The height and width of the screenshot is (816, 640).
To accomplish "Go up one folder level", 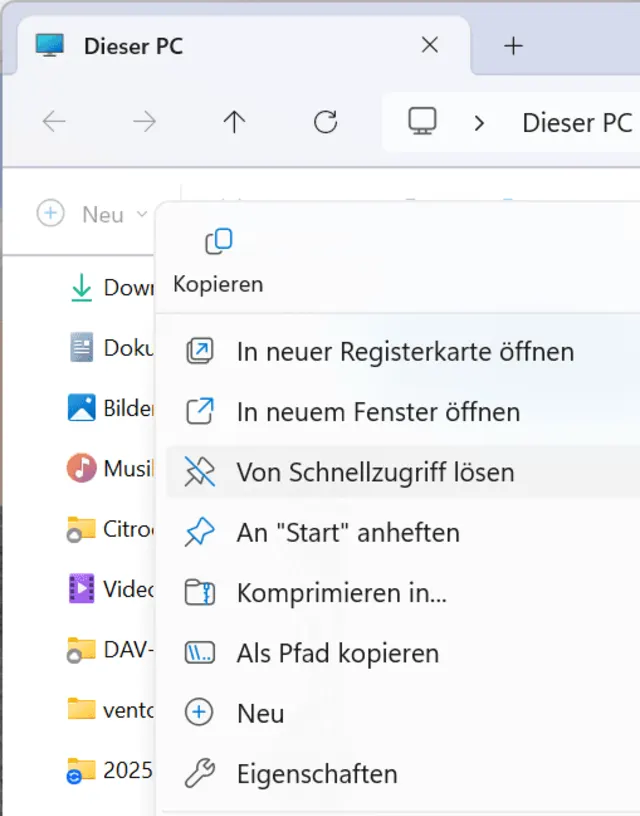I will (x=234, y=122).
